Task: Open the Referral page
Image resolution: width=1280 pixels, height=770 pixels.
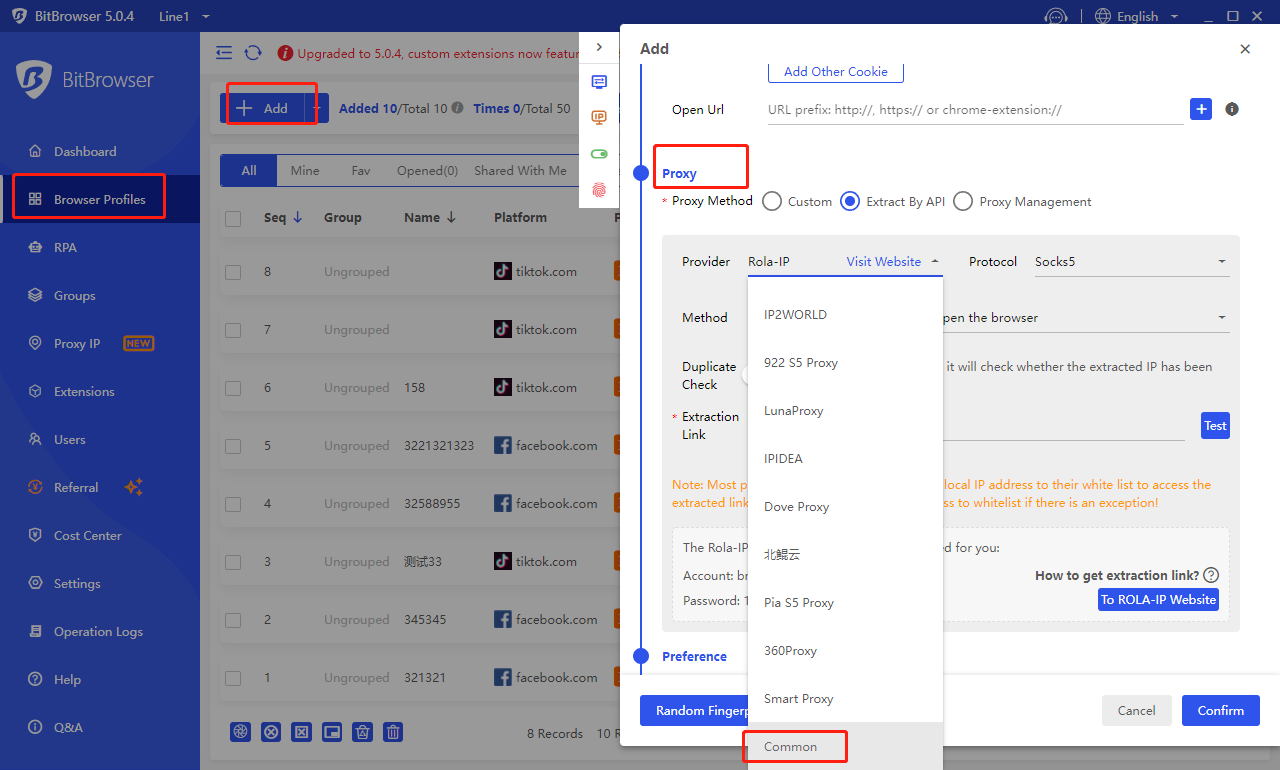Action: click(76, 487)
